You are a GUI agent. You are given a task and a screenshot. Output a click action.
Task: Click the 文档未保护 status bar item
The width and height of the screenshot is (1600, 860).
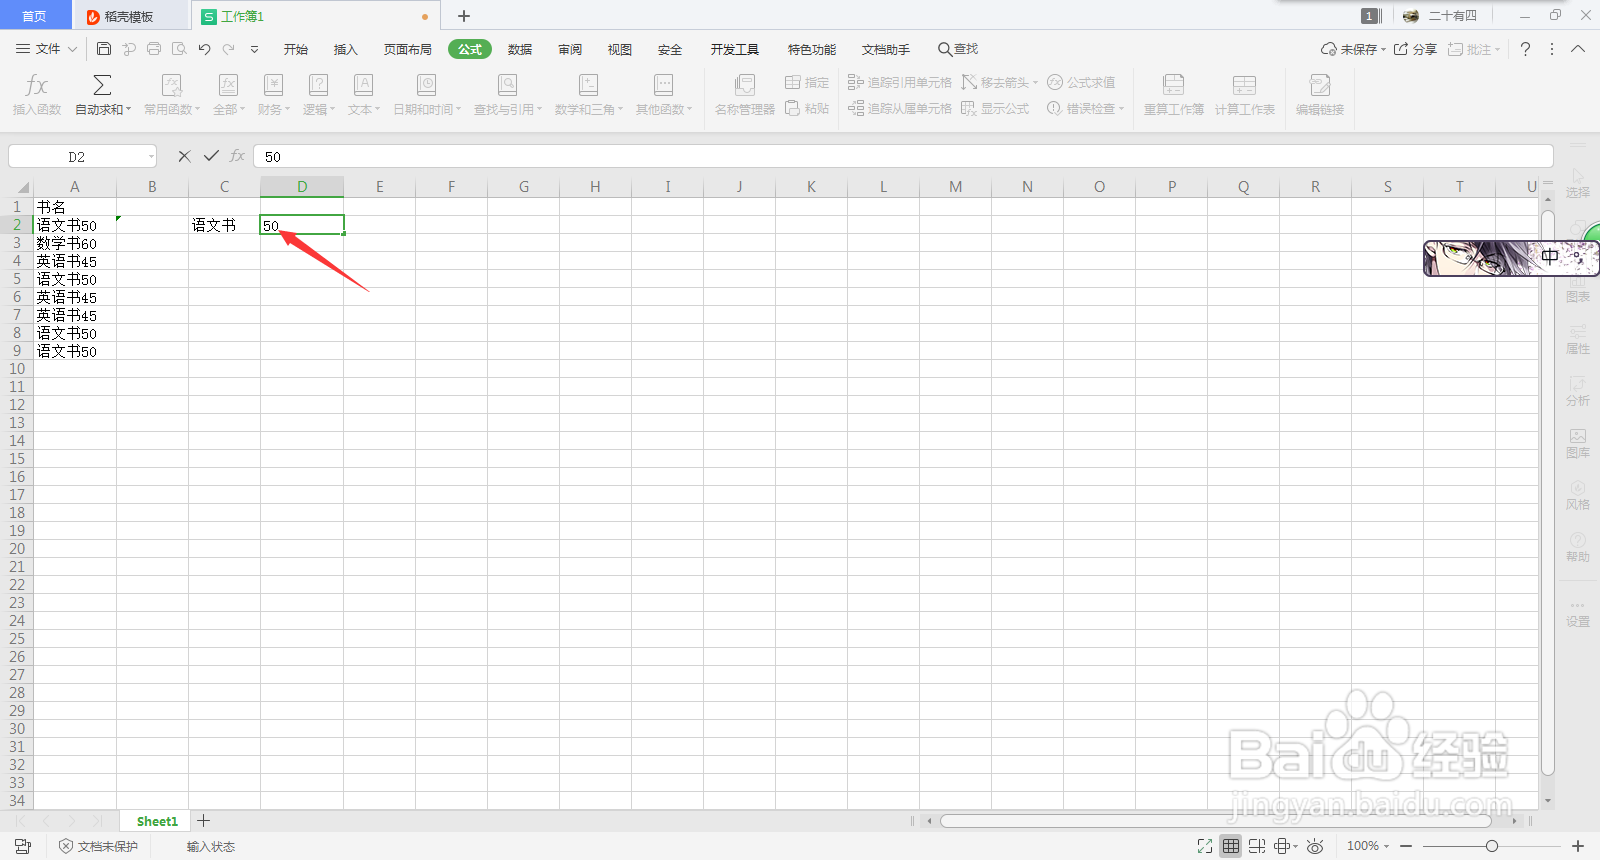tap(99, 846)
